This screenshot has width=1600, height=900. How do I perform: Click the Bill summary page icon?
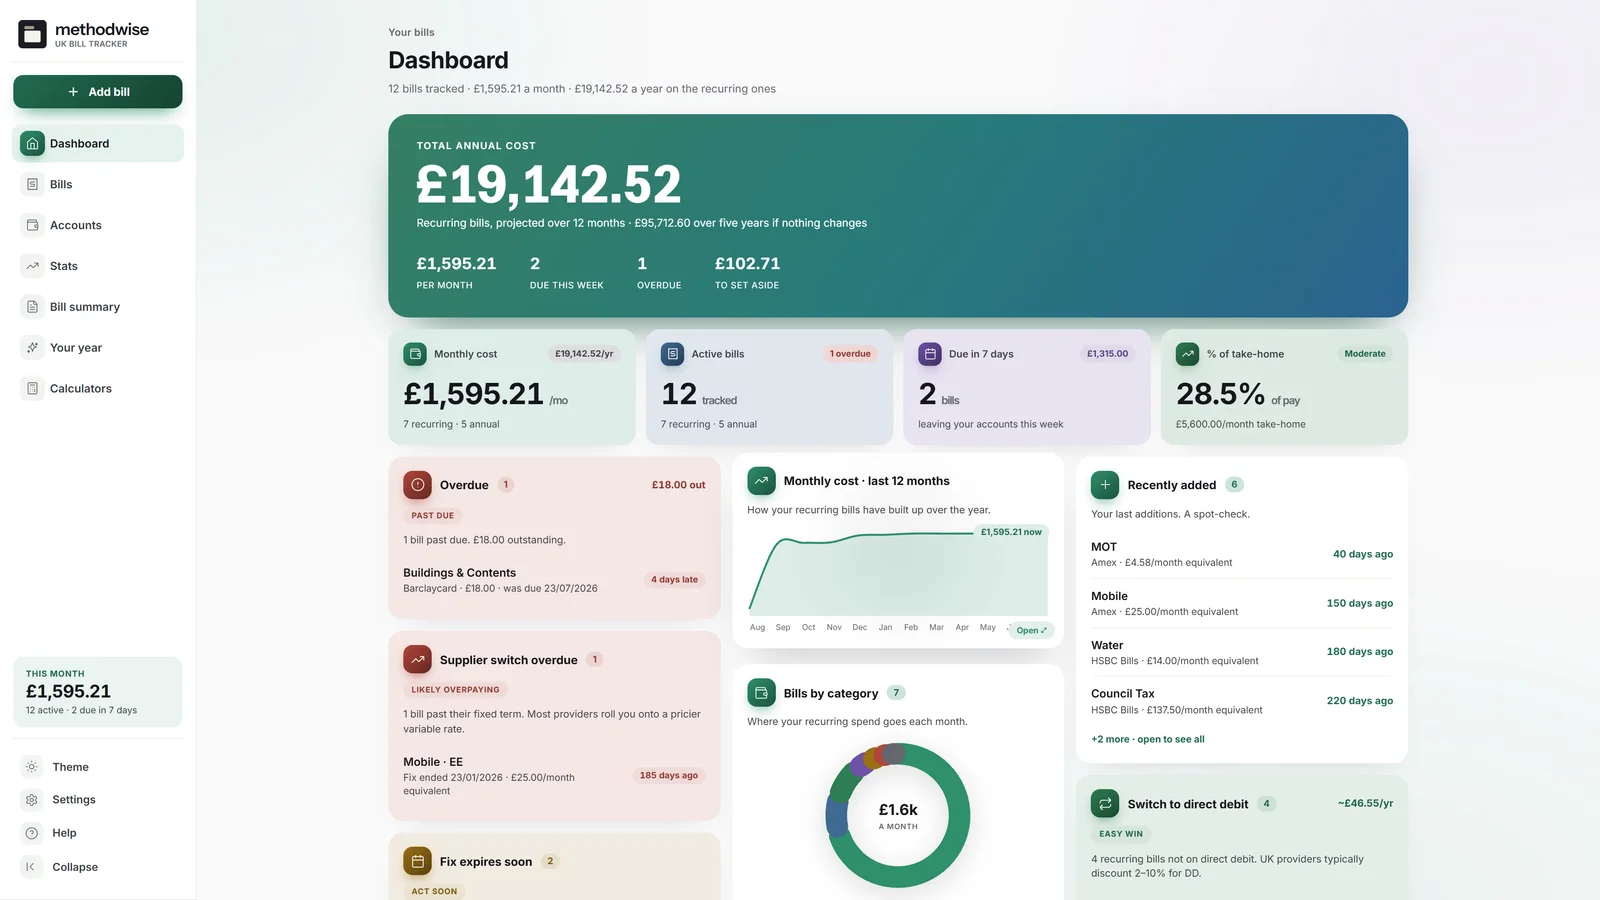[32, 307]
